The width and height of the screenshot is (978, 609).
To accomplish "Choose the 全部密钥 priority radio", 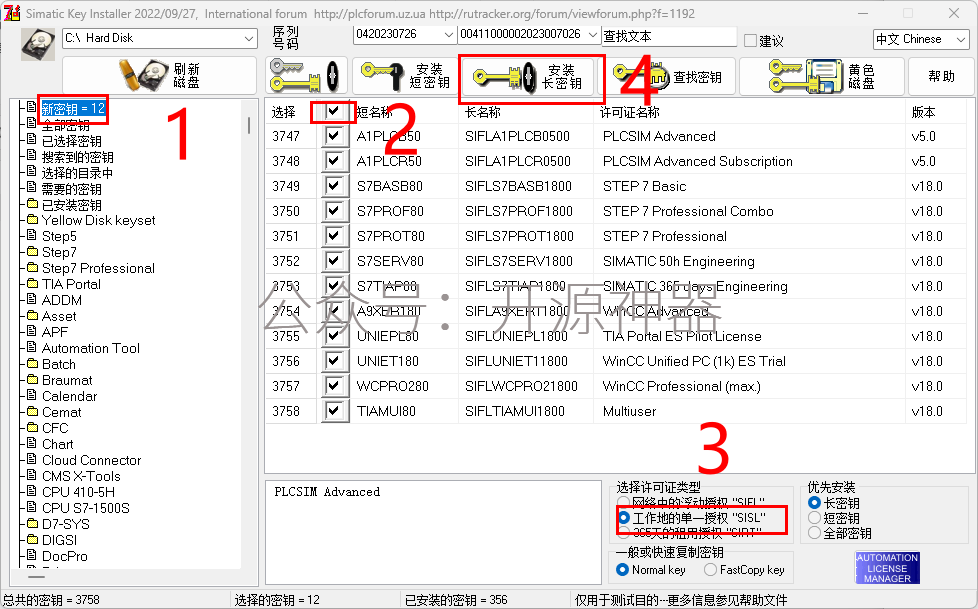I will (814, 533).
